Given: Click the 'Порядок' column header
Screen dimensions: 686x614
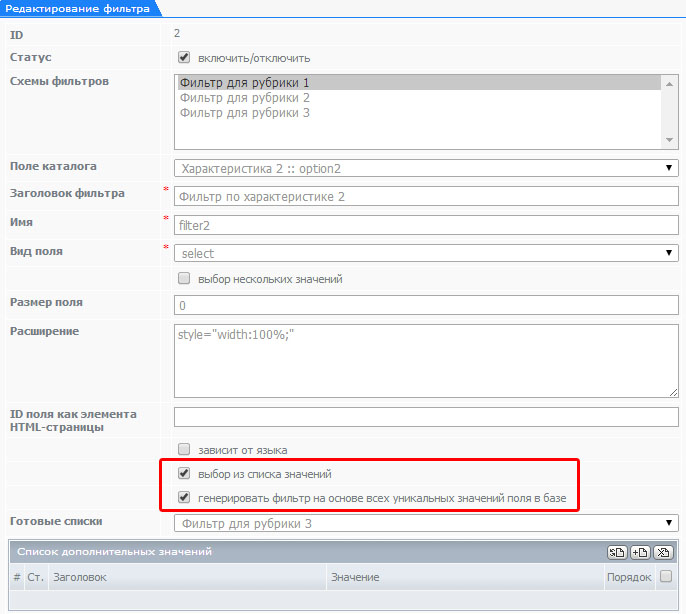Looking at the screenshot, I should tap(629, 577).
